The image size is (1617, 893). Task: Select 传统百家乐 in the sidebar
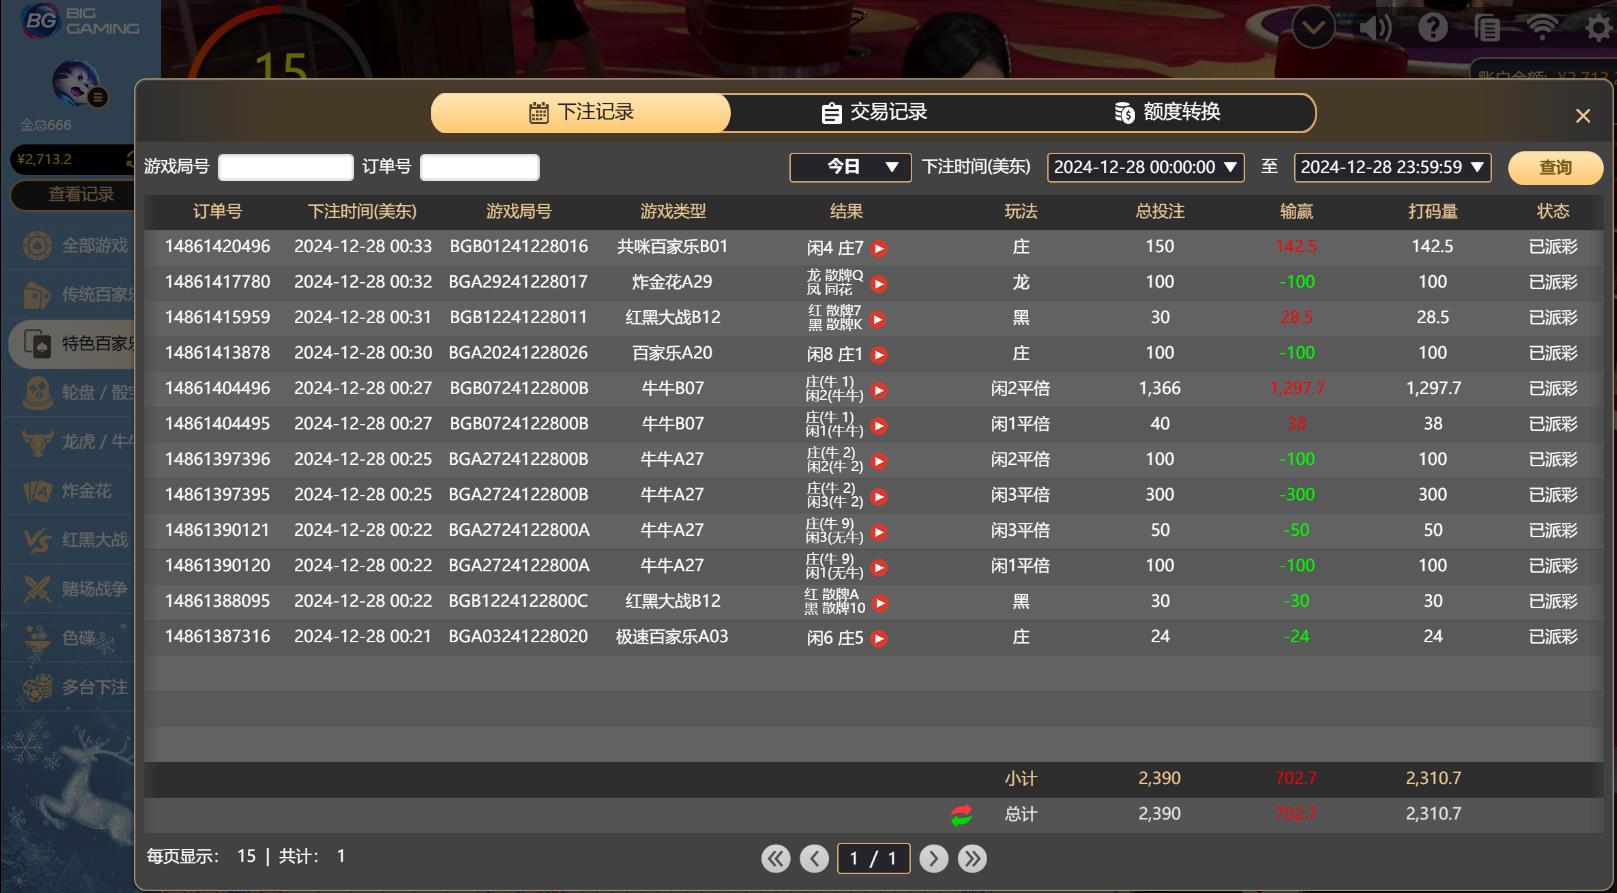coord(70,294)
